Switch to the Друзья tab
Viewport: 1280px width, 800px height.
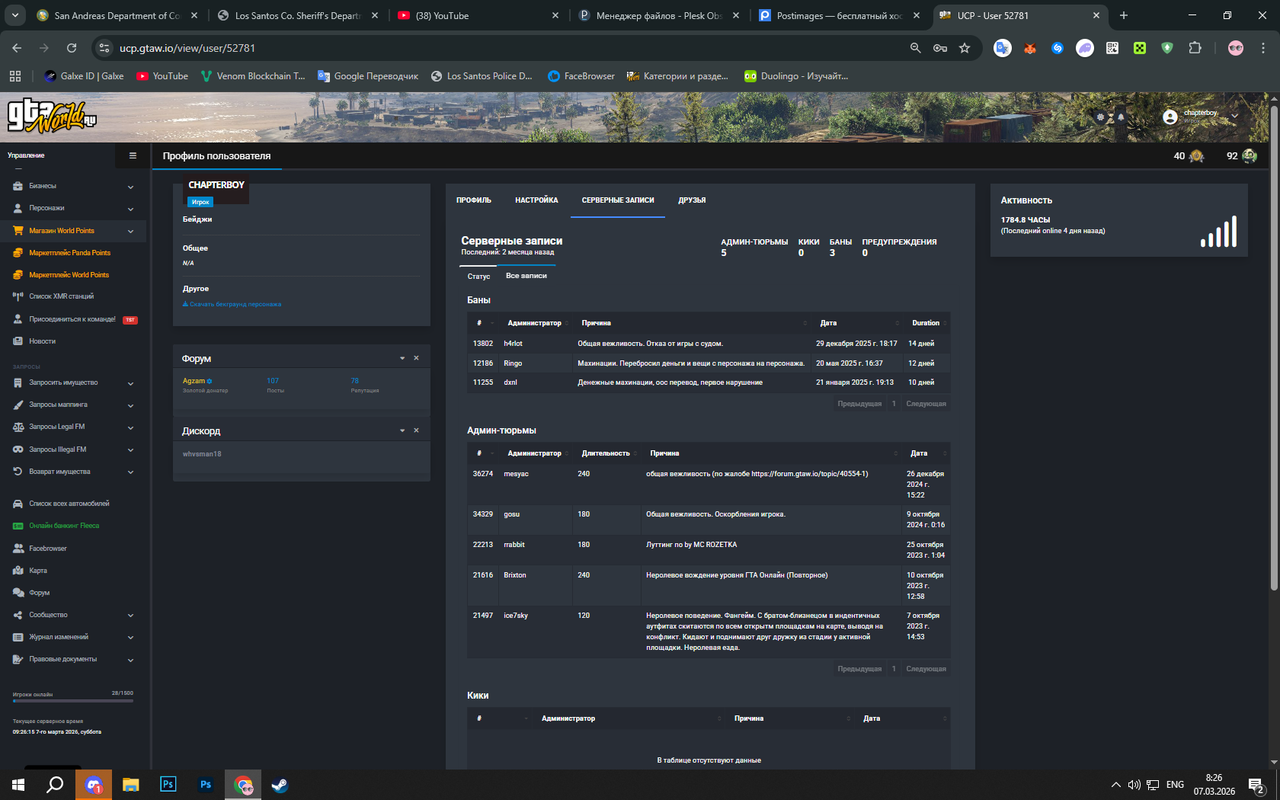pos(692,200)
